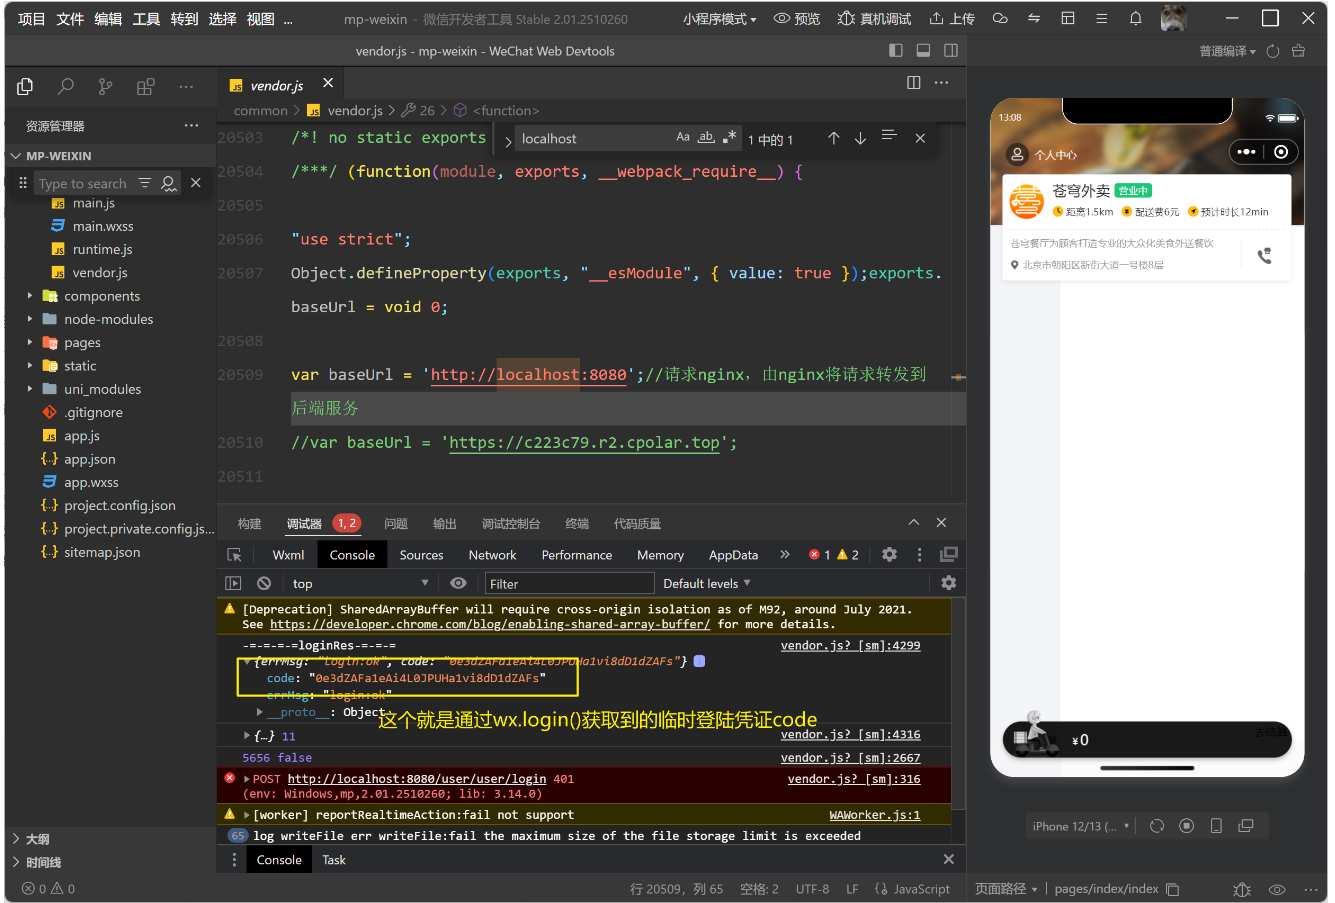Toggle bottom panel visibility layout icon
1335x903 pixels.
(x=923, y=51)
